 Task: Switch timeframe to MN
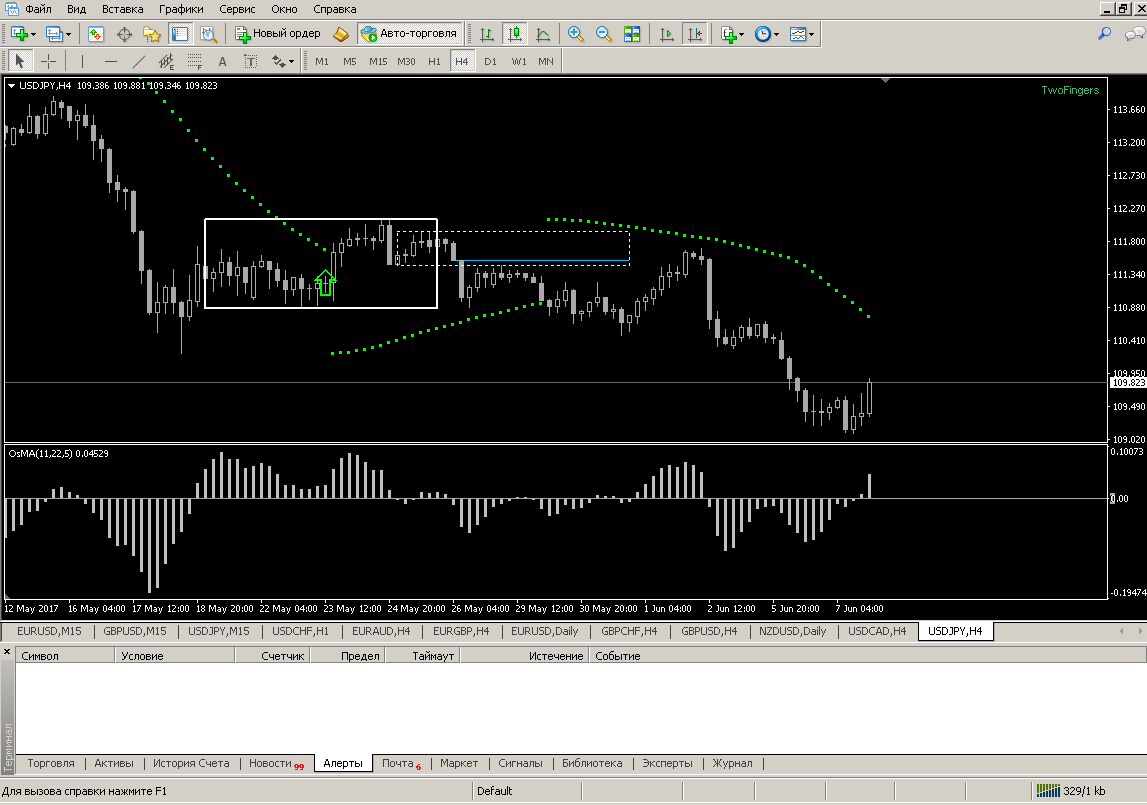(546, 61)
